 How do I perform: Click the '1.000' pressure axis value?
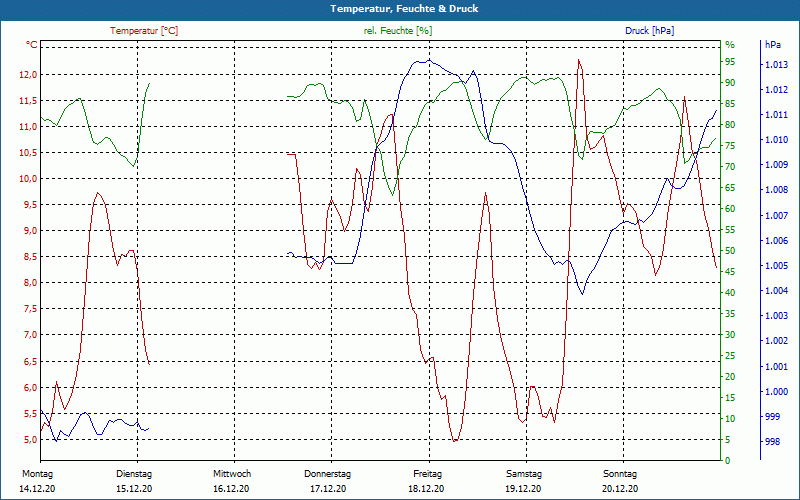(776, 392)
